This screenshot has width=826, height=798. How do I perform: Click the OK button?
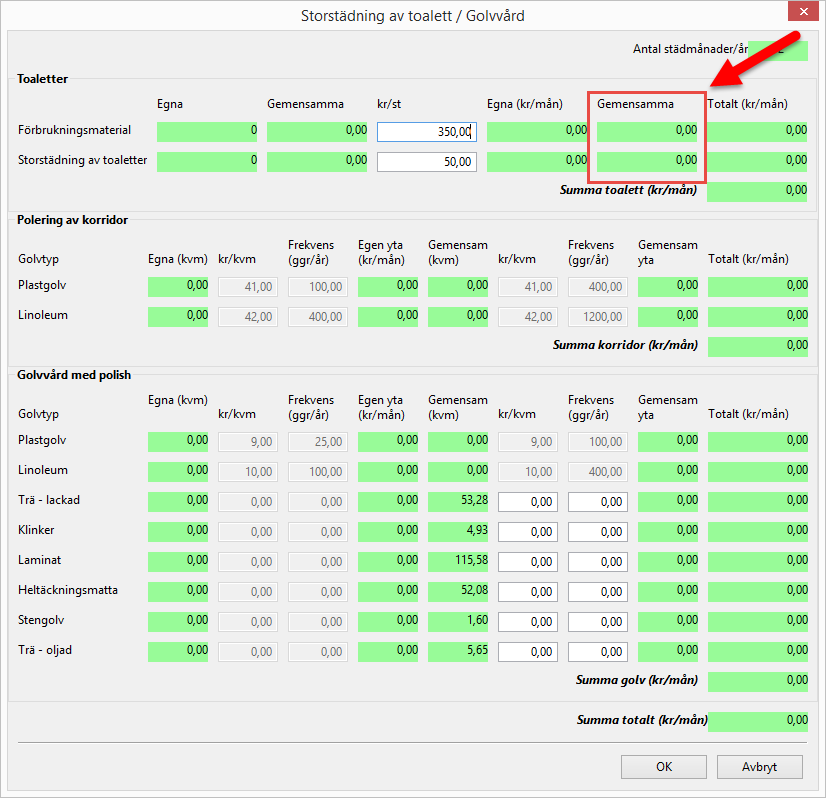tap(664, 767)
